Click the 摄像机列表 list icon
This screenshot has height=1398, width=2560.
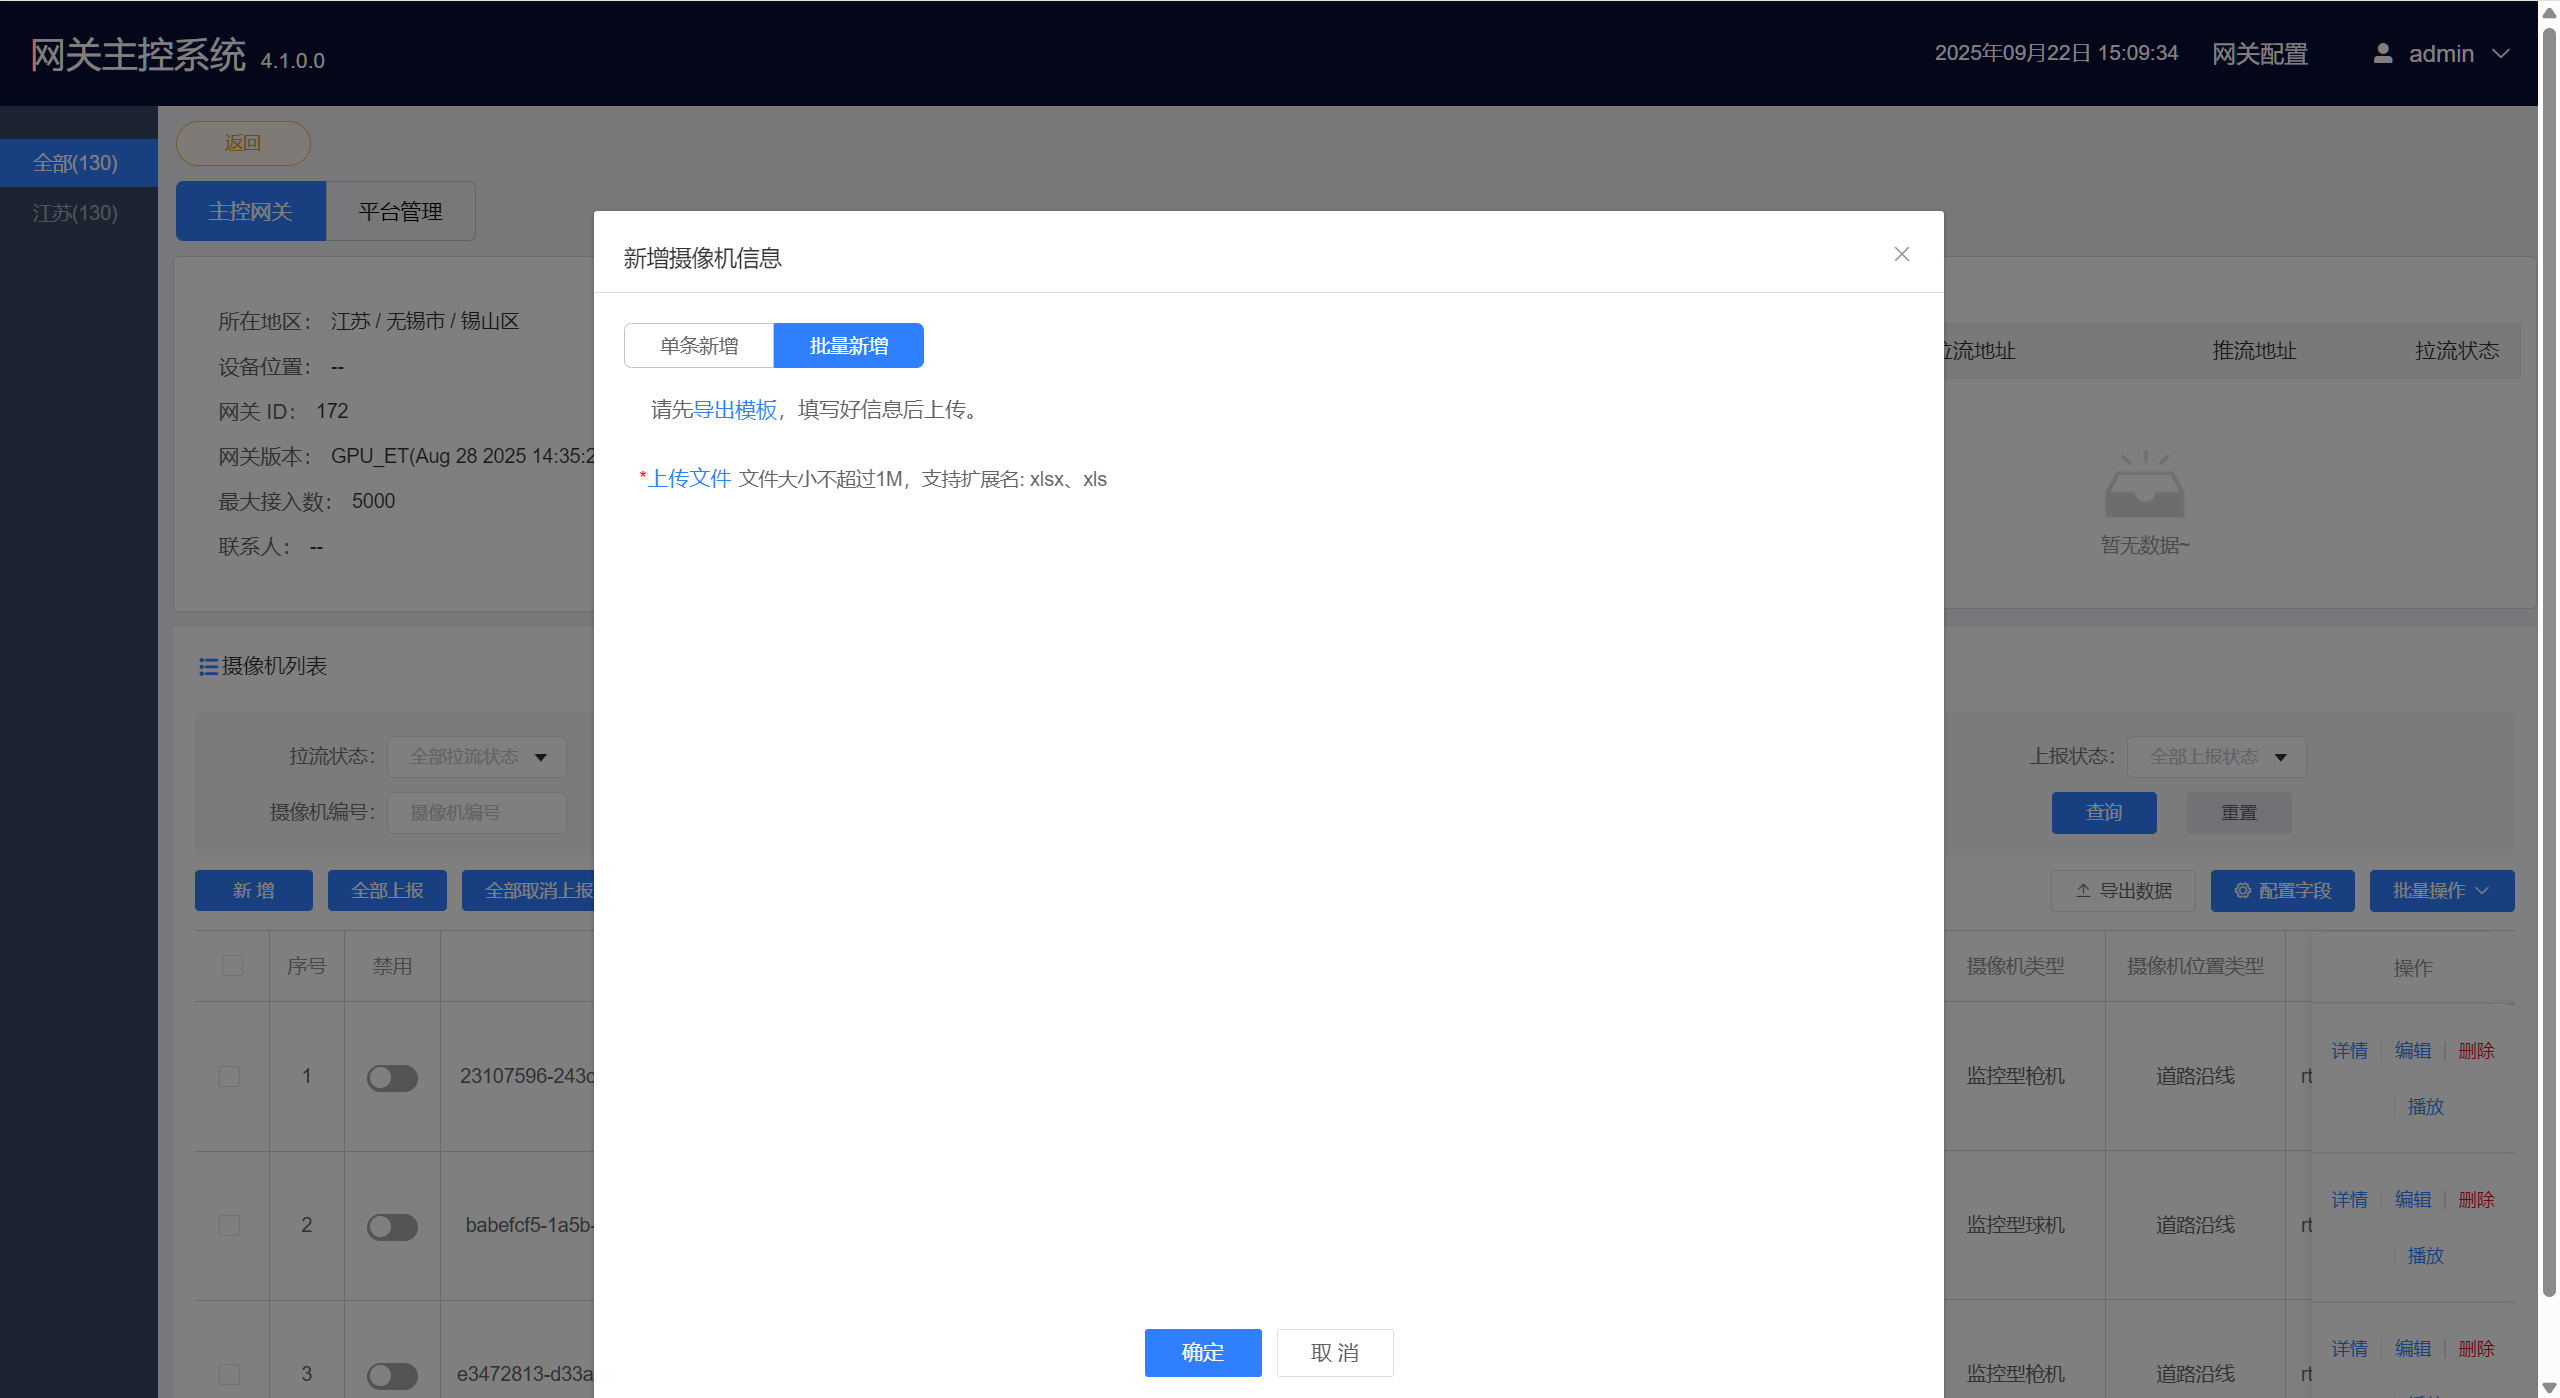[208, 666]
